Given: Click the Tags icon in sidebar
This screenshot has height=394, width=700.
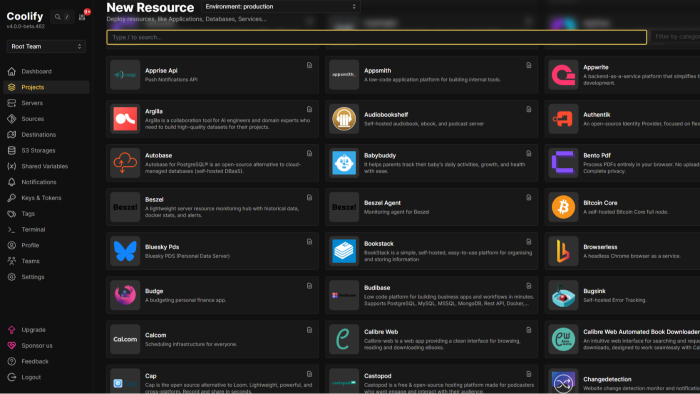Looking at the screenshot, I should [12, 214].
